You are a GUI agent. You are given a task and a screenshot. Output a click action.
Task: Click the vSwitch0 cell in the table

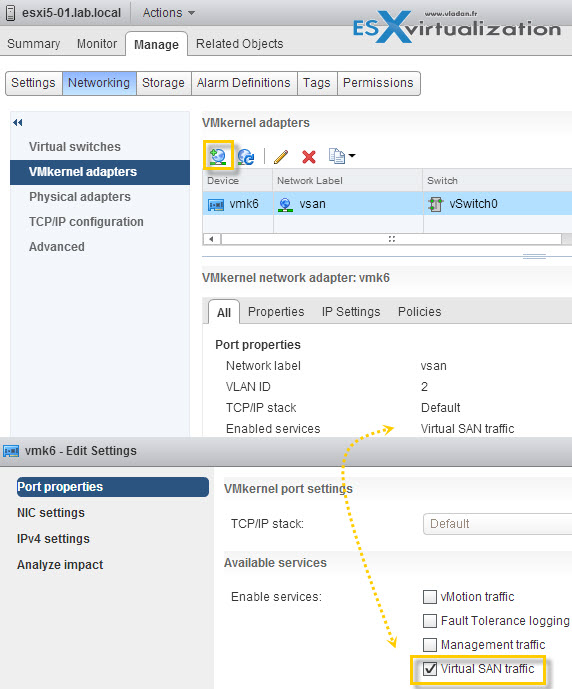(x=497, y=204)
